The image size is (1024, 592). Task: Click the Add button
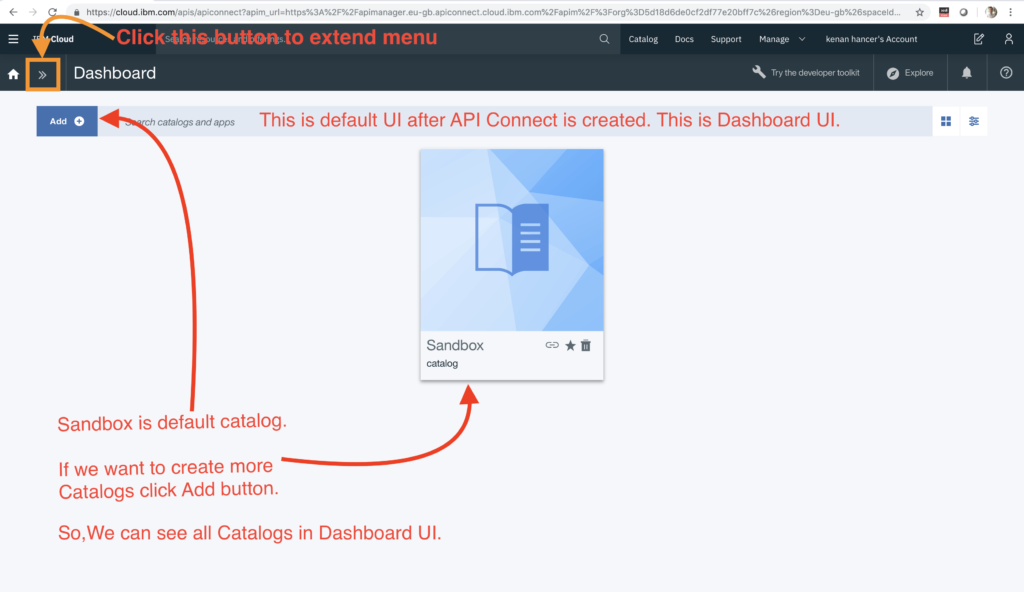(67, 121)
